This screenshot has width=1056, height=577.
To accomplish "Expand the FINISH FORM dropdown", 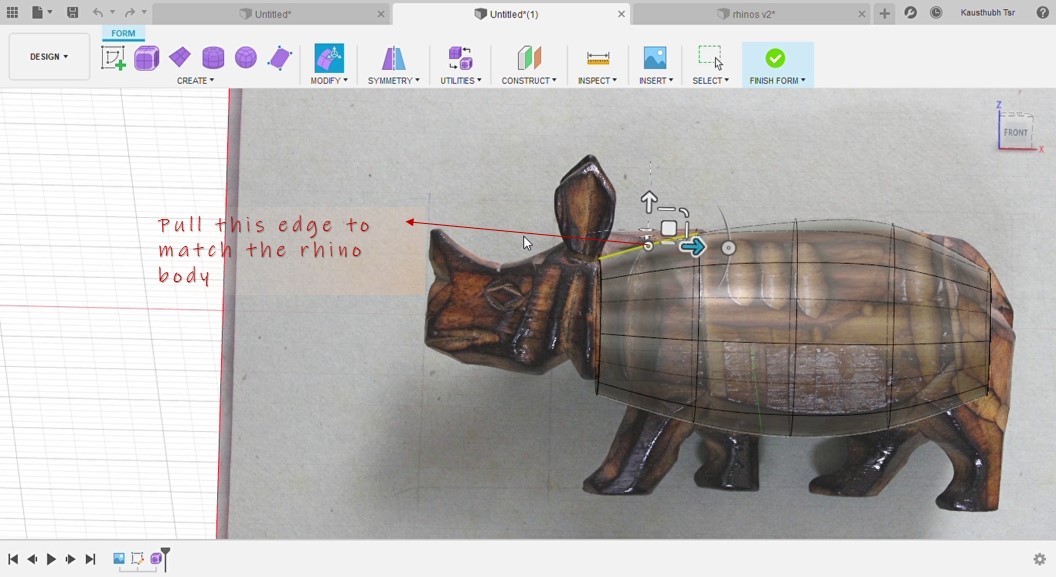I will pos(777,80).
